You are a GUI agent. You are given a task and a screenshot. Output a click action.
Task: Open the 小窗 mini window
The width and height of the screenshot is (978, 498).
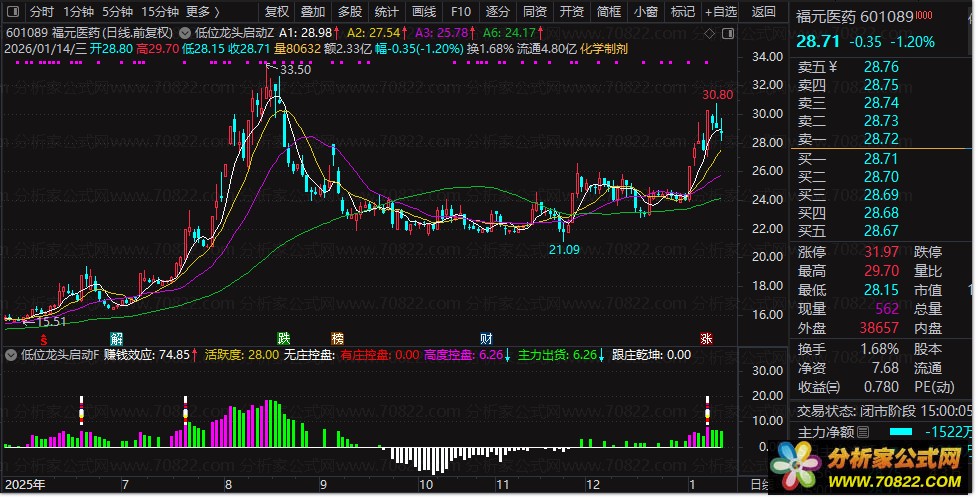tap(646, 11)
